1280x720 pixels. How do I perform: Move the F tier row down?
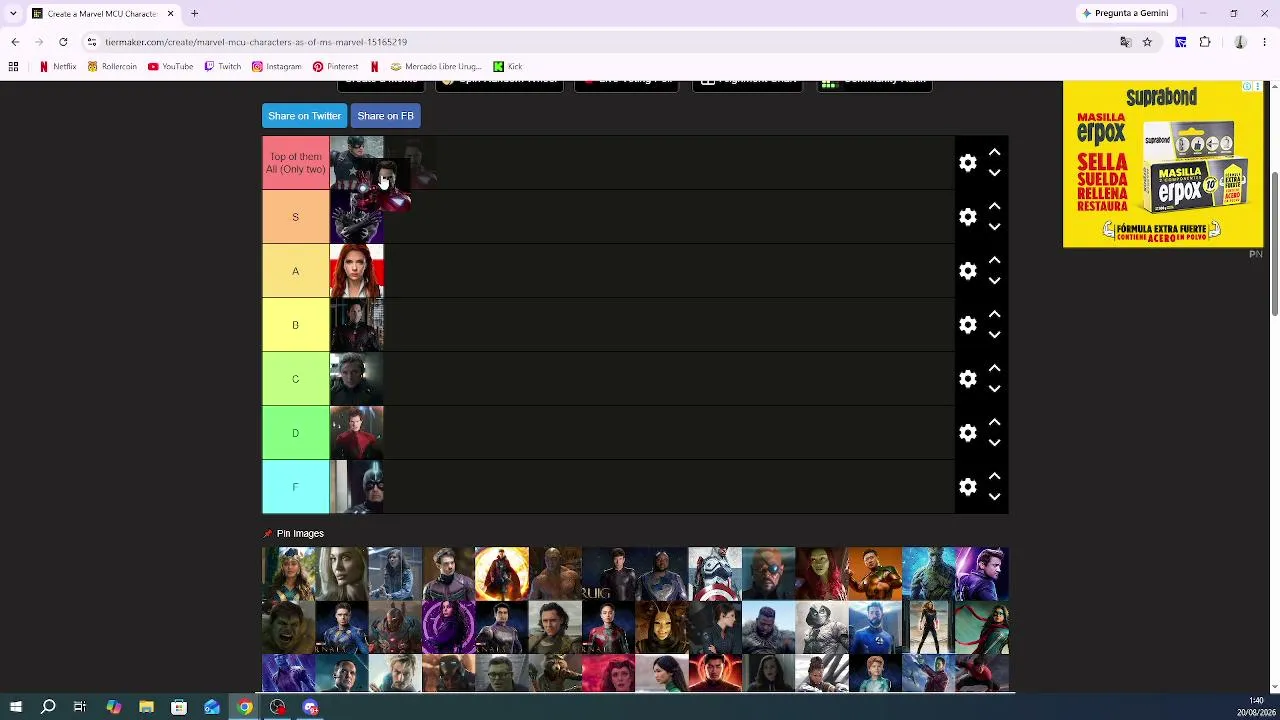(994, 497)
